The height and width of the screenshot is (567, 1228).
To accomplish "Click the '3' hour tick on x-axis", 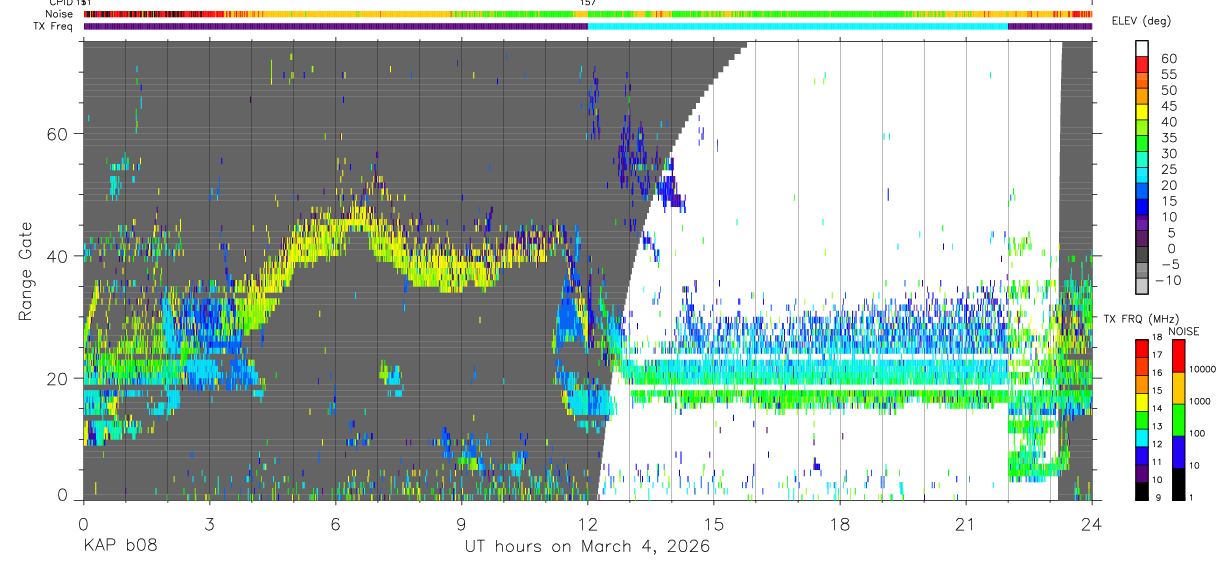I will pos(209,525).
